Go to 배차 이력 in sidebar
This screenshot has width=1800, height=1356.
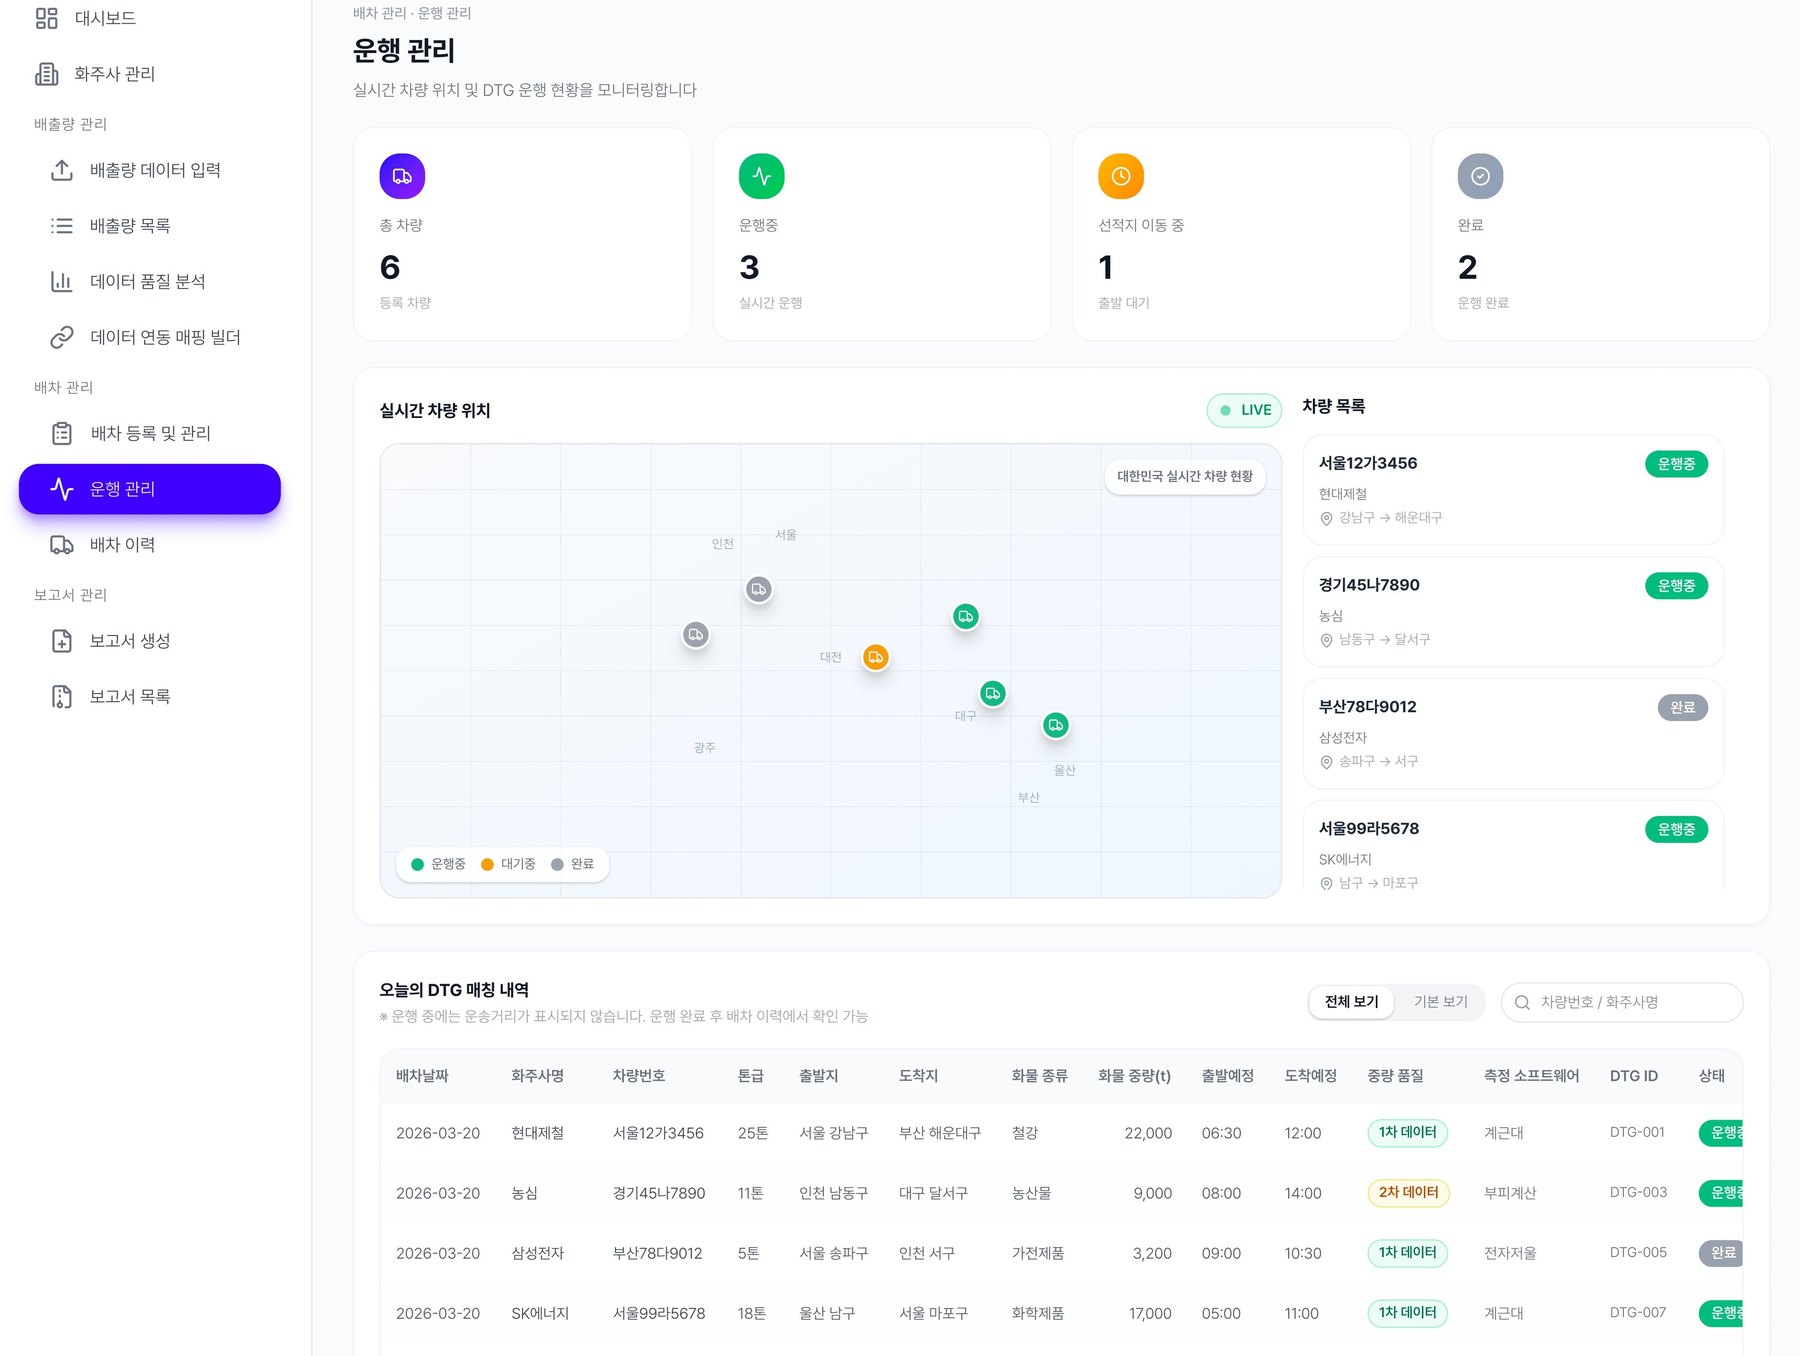(x=150, y=545)
